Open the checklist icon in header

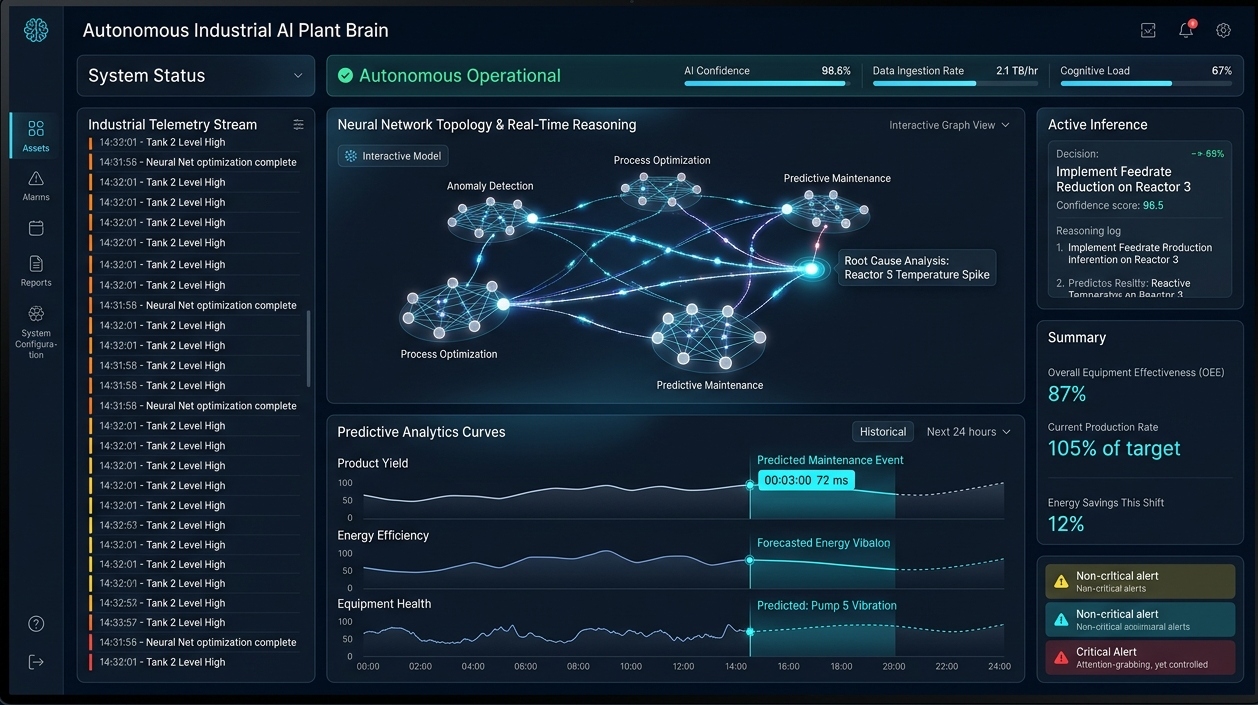[1148, 31]
